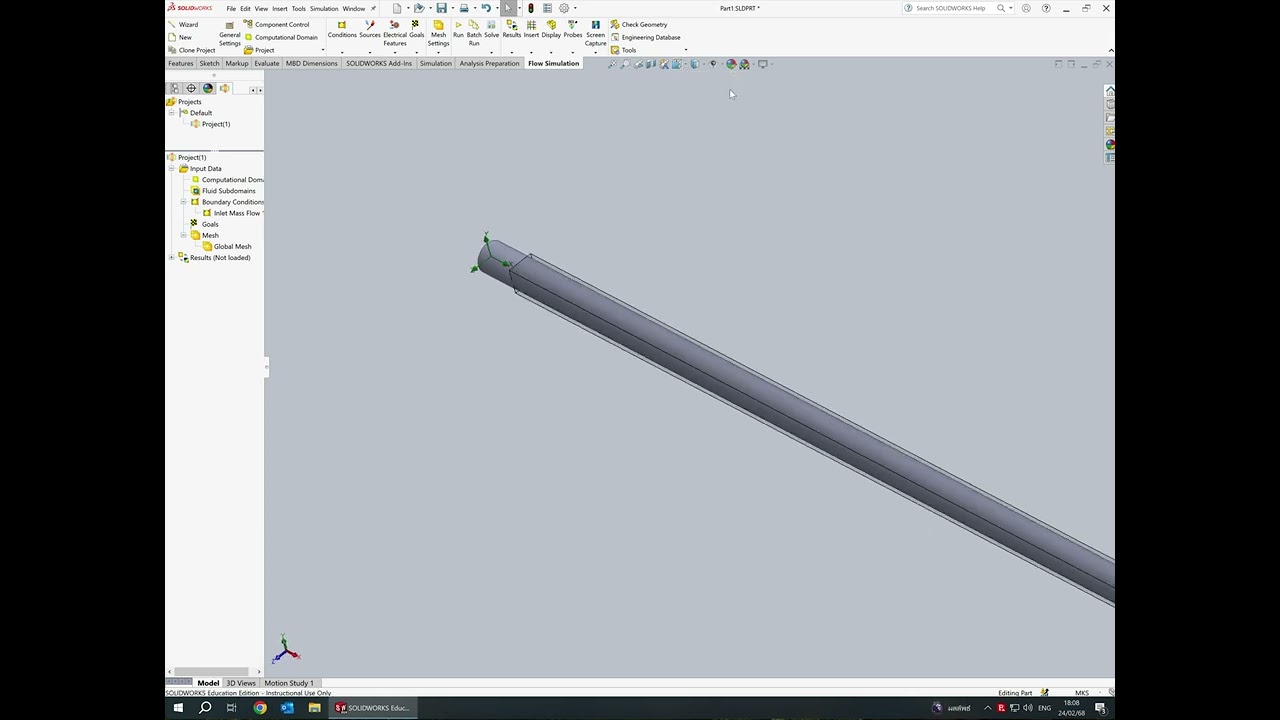The width and height of the screenshot is (1280, 720).
Task: Click the Solve command
Action: pyautogui.click(x=491, y=30)
